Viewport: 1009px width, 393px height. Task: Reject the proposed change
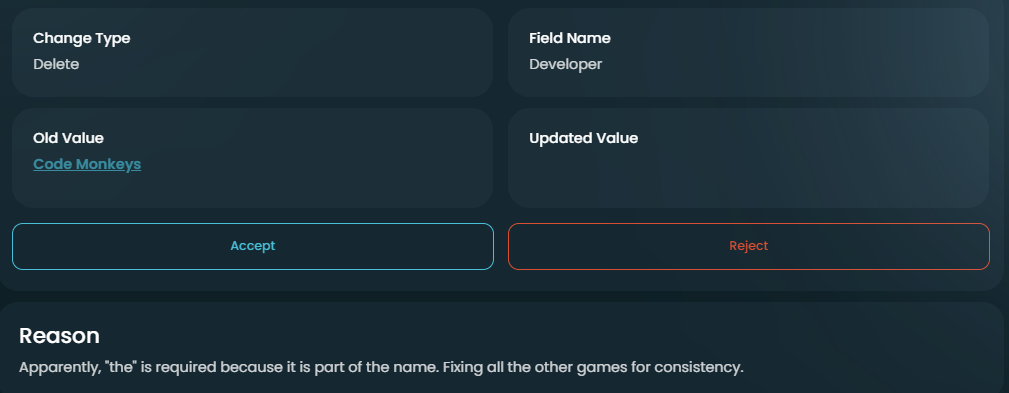pos(748,246)
